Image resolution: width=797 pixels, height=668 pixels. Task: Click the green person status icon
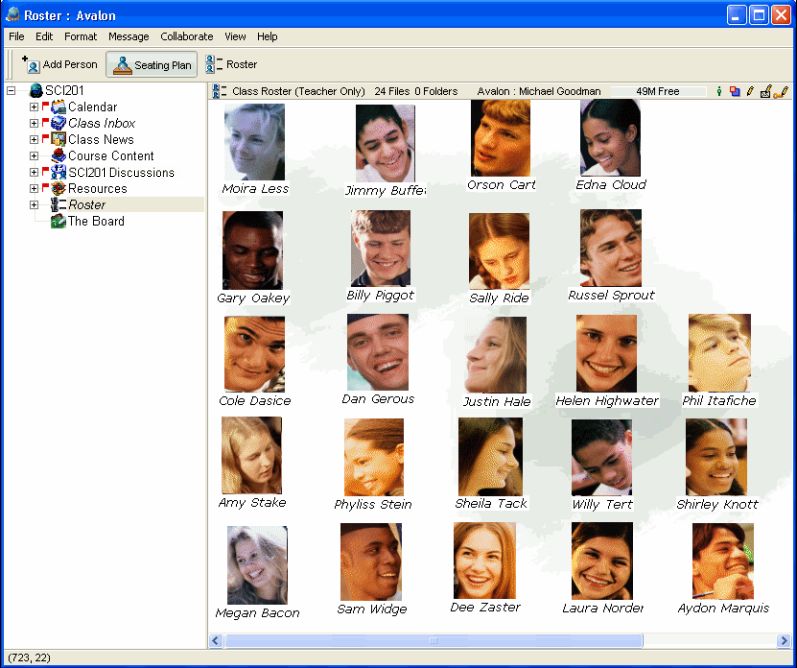pyautogui.click(x=718, y=91)
